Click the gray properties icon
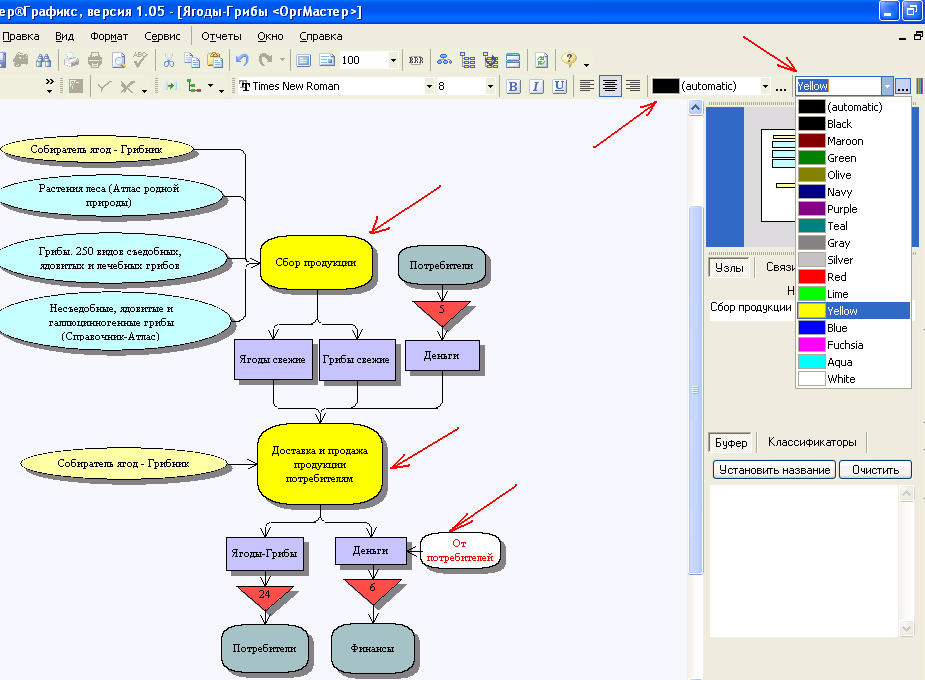 [x=76, y=86]
